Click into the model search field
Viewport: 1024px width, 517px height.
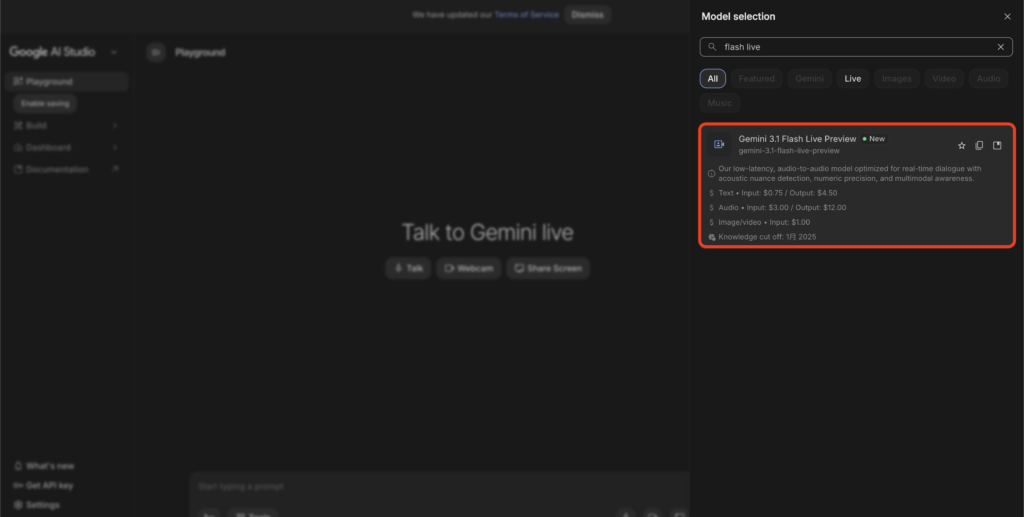click(856, 47)
